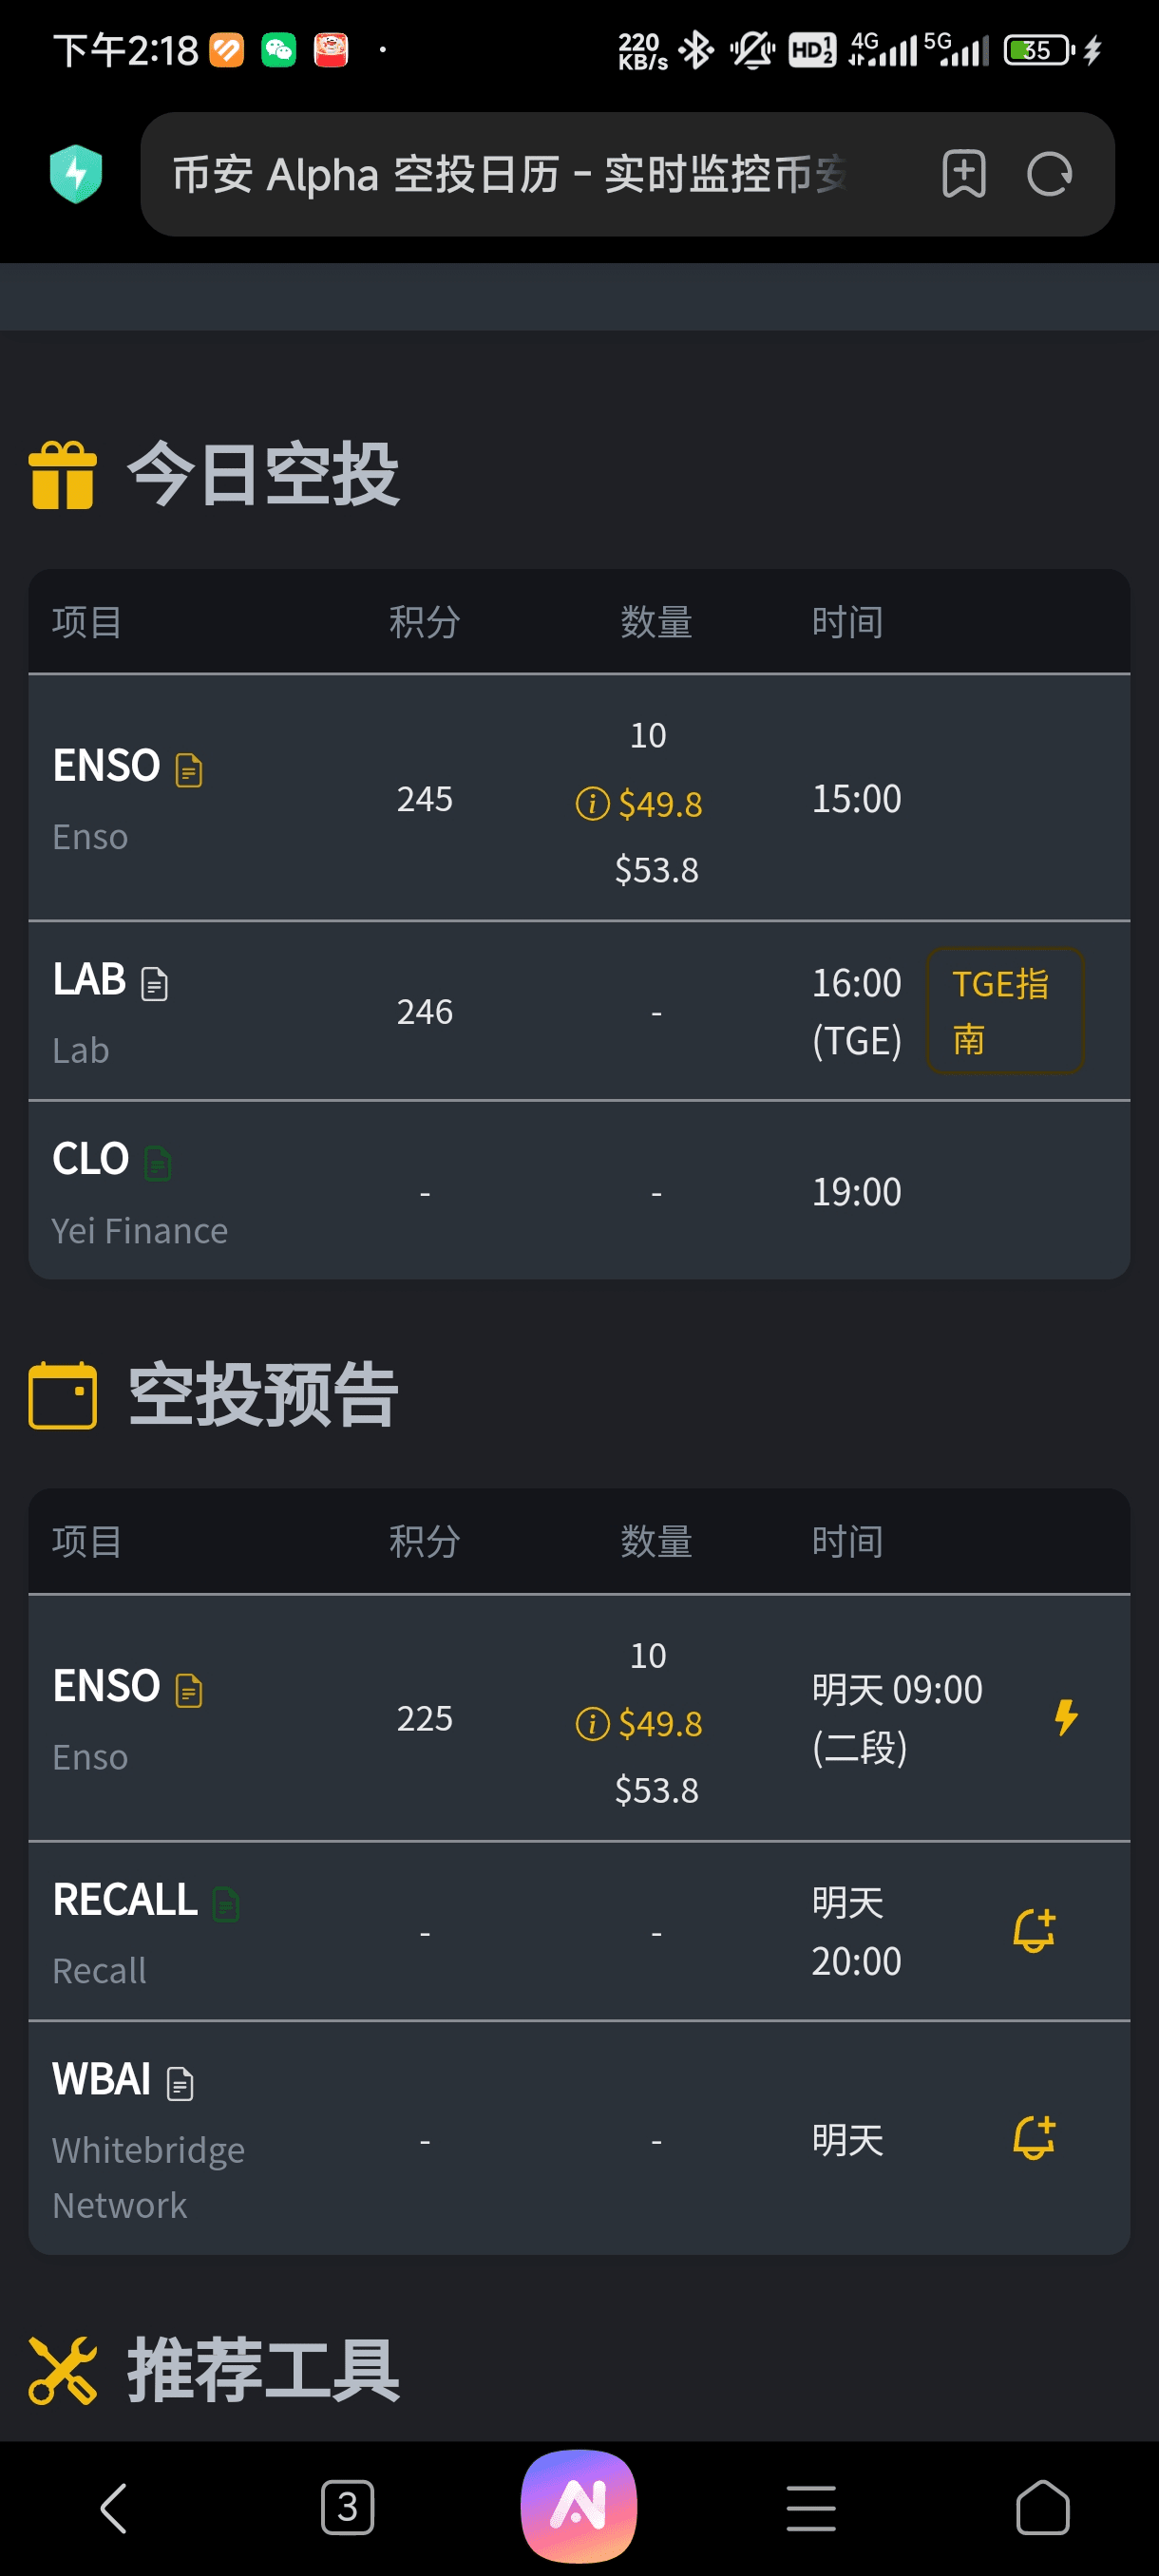Tap info icon beside $49.8 in today's ENSO row

click(592, 804)
